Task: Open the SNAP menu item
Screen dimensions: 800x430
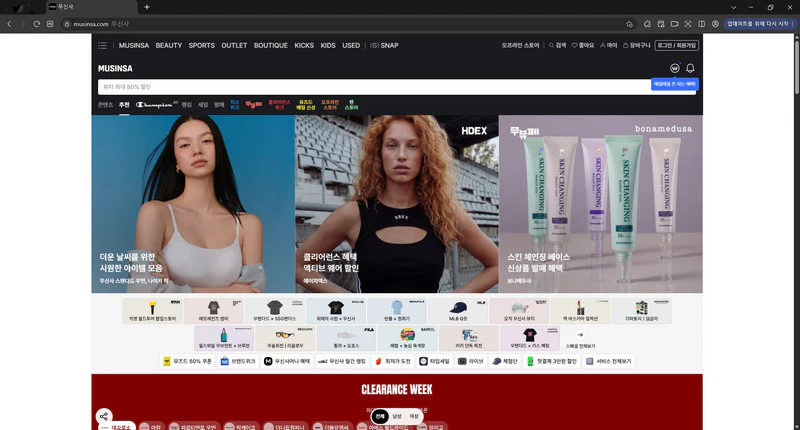Action: coord(385,45)
